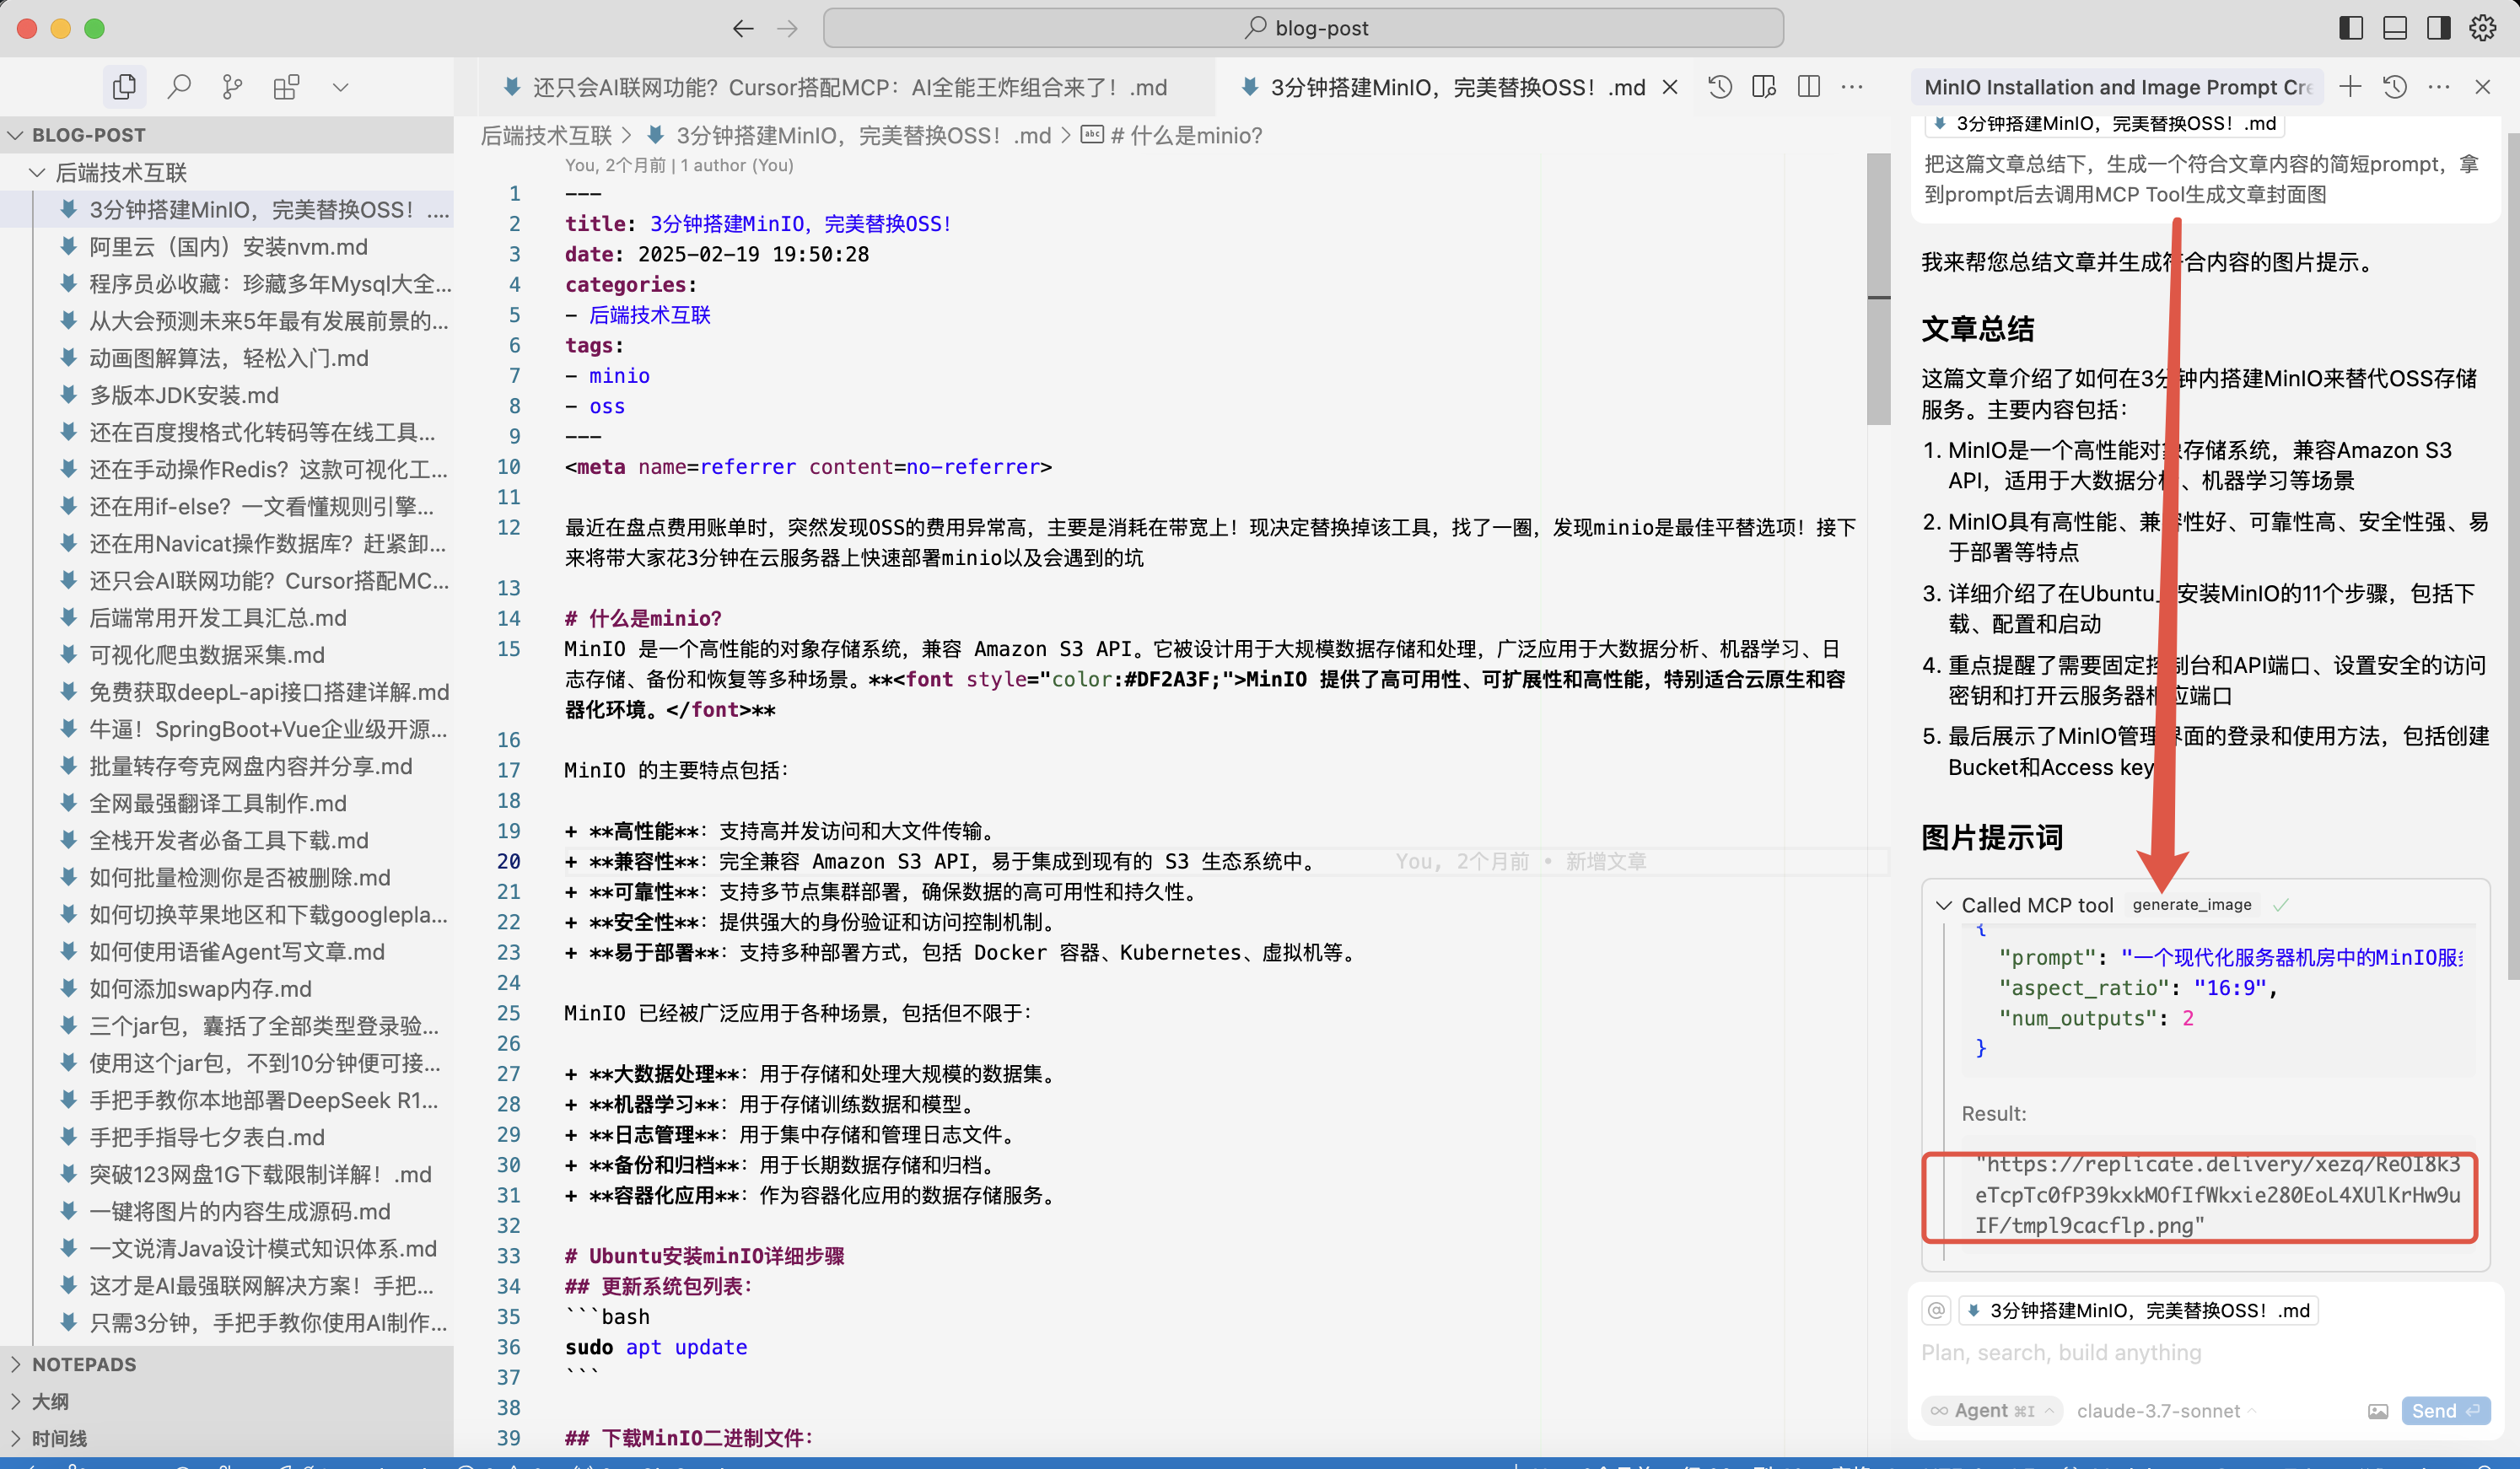
Task: Toggle the bottom panel layout
Action: [2395, 28]
